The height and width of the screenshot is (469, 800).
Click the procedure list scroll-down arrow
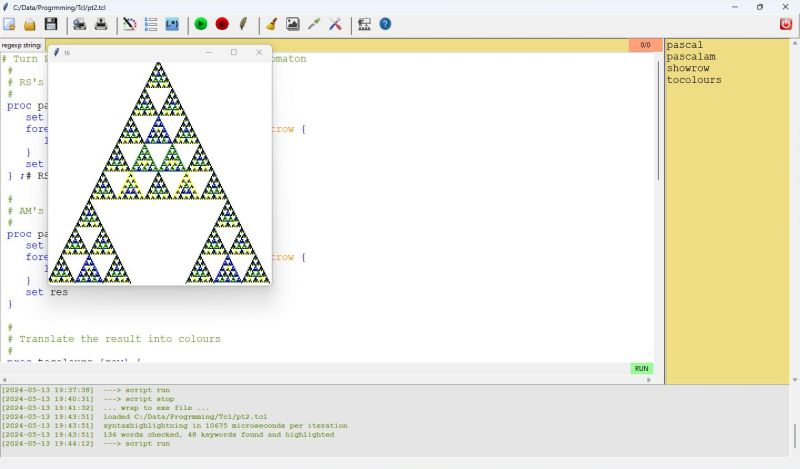point(794,380)
